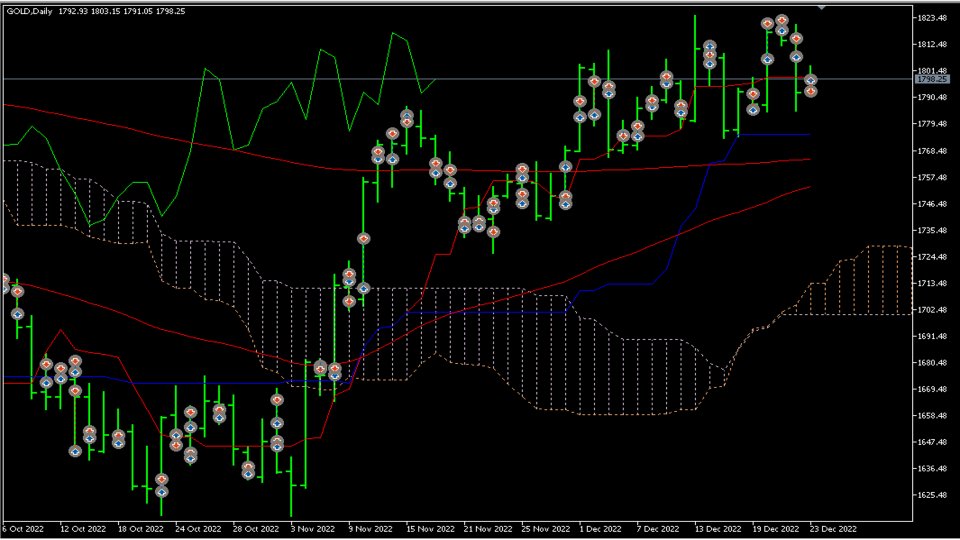The height and width of the screenshot is (540, 960).
Task: Click the 28 Oct 2022 date label
Action: [x=255, y=529]
